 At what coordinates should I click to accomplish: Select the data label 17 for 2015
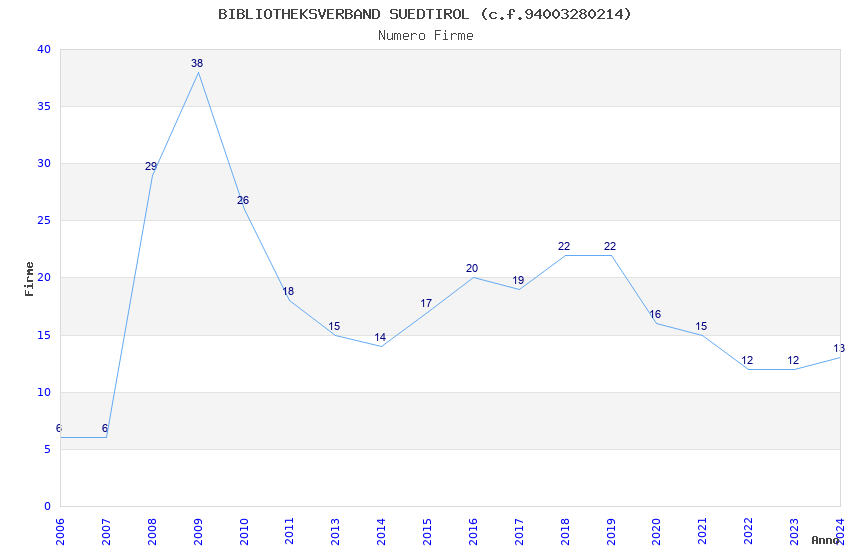[426, 303]
